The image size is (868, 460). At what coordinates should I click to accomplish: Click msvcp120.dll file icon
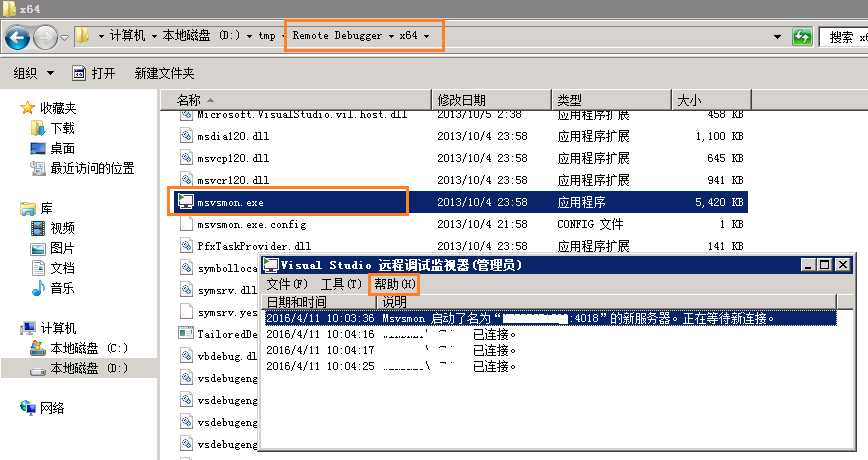pos(187,158)
